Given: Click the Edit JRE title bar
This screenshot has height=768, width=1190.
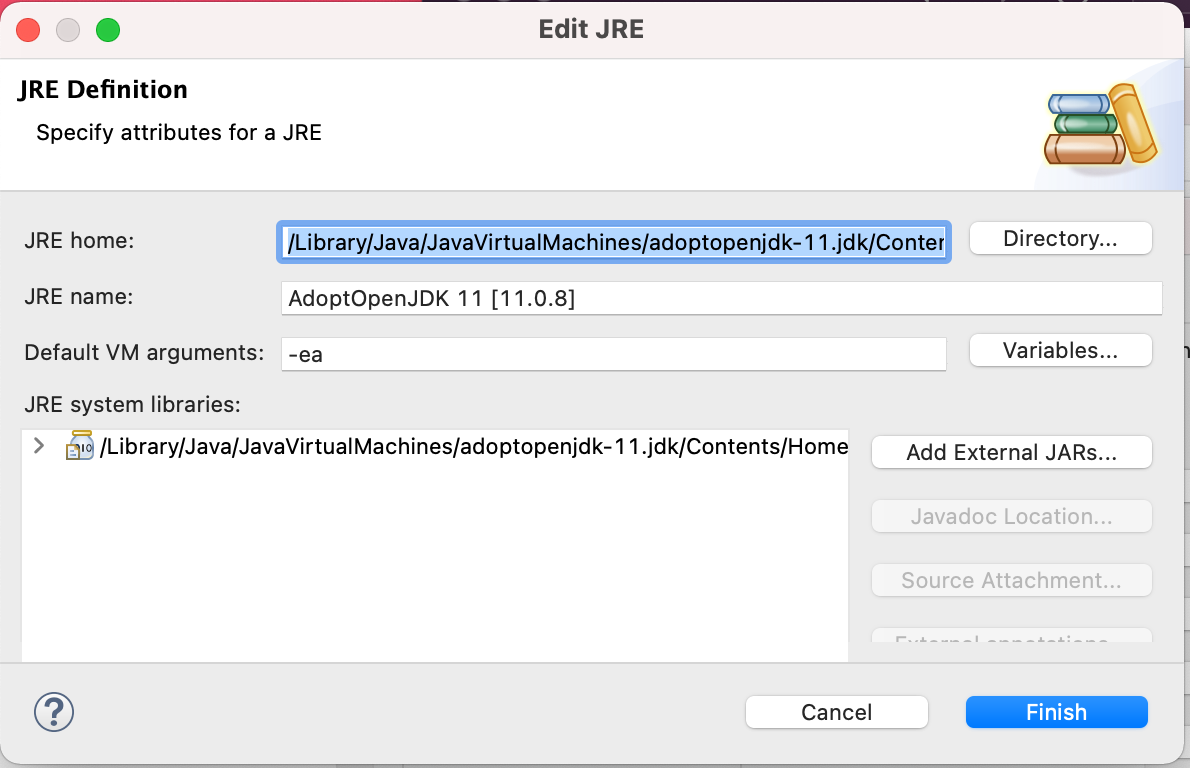Looking at the screenshot, I should click(591, 29).
